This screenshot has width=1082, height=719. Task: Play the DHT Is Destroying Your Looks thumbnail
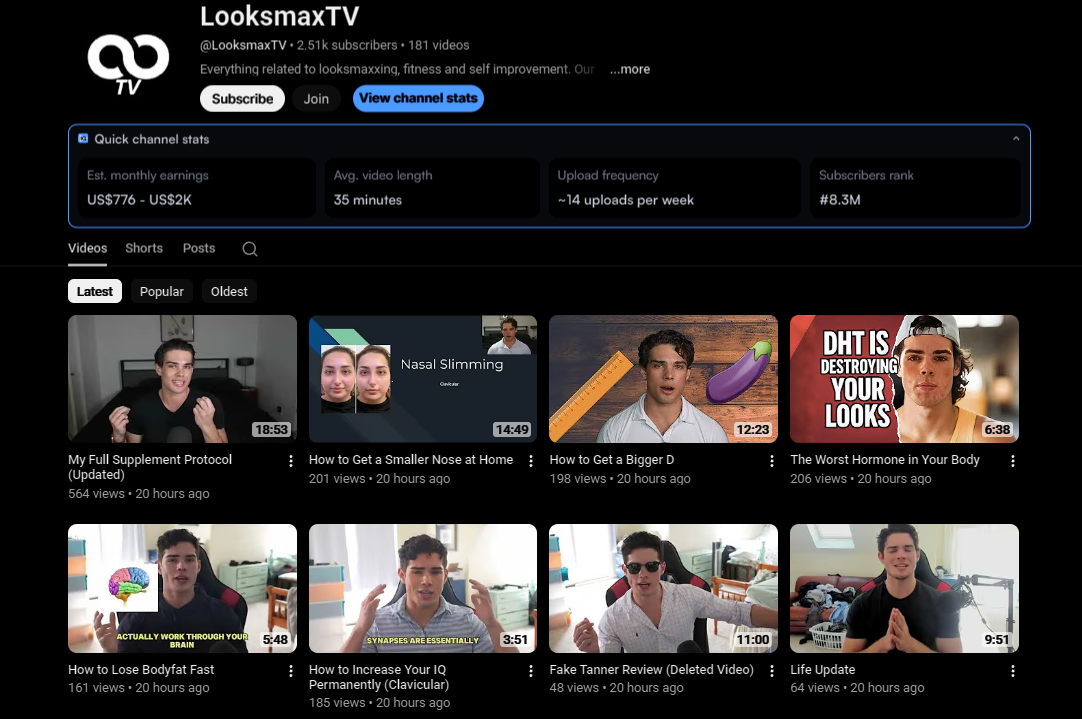pos(904,379)
